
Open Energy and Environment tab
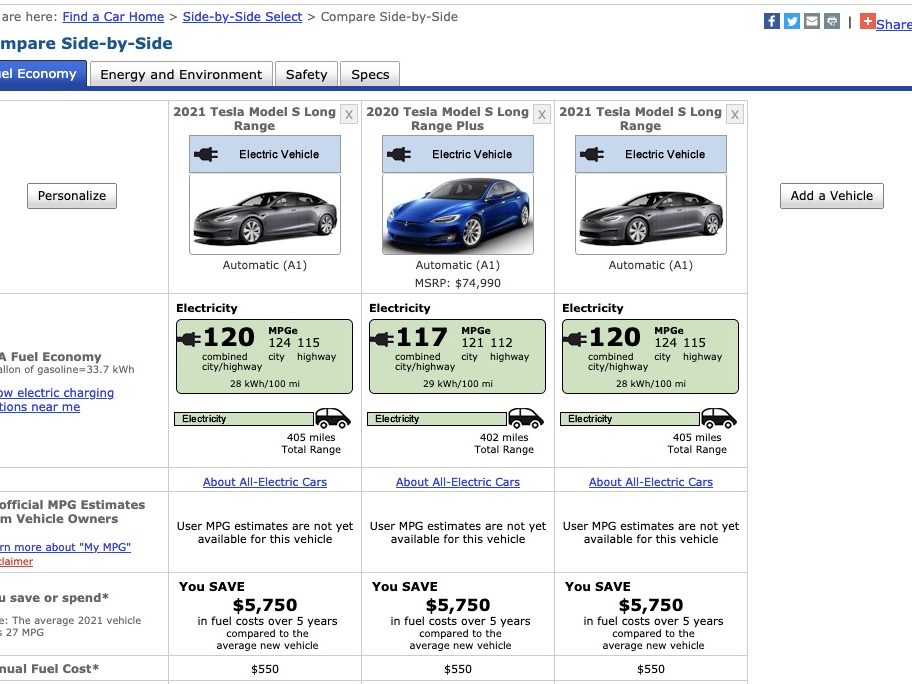[x=181, y=74]
